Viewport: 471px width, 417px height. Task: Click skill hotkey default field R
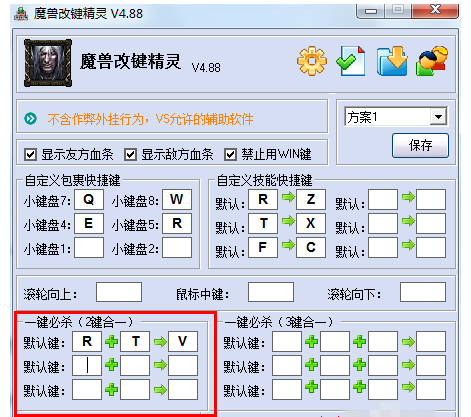coord(263,199)
